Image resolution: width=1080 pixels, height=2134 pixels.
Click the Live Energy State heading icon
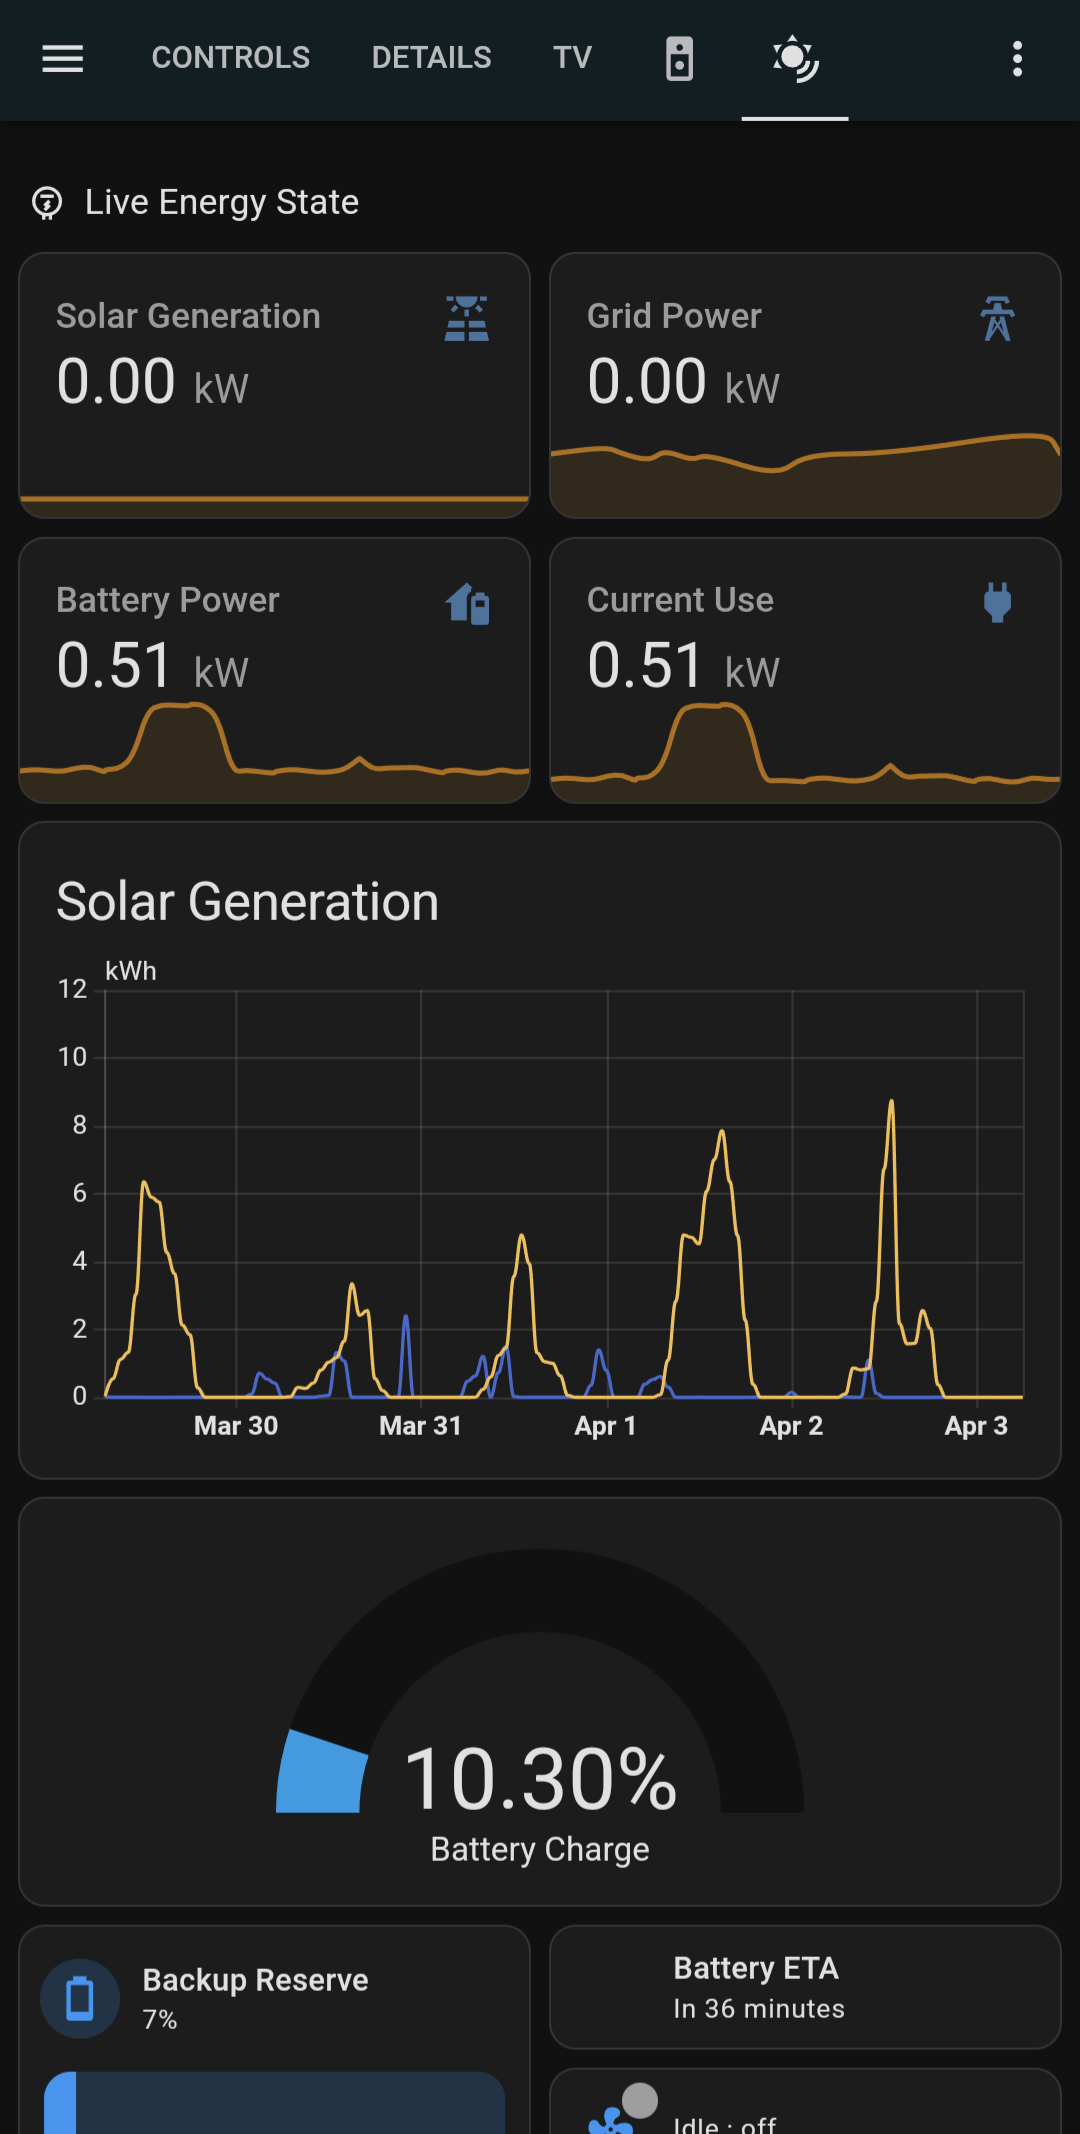pos(47,203)
